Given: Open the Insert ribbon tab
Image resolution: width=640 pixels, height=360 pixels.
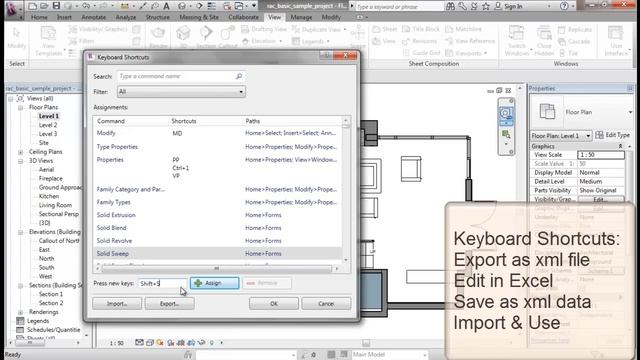Looking at the screenshot, I should [x=64, y=17].
